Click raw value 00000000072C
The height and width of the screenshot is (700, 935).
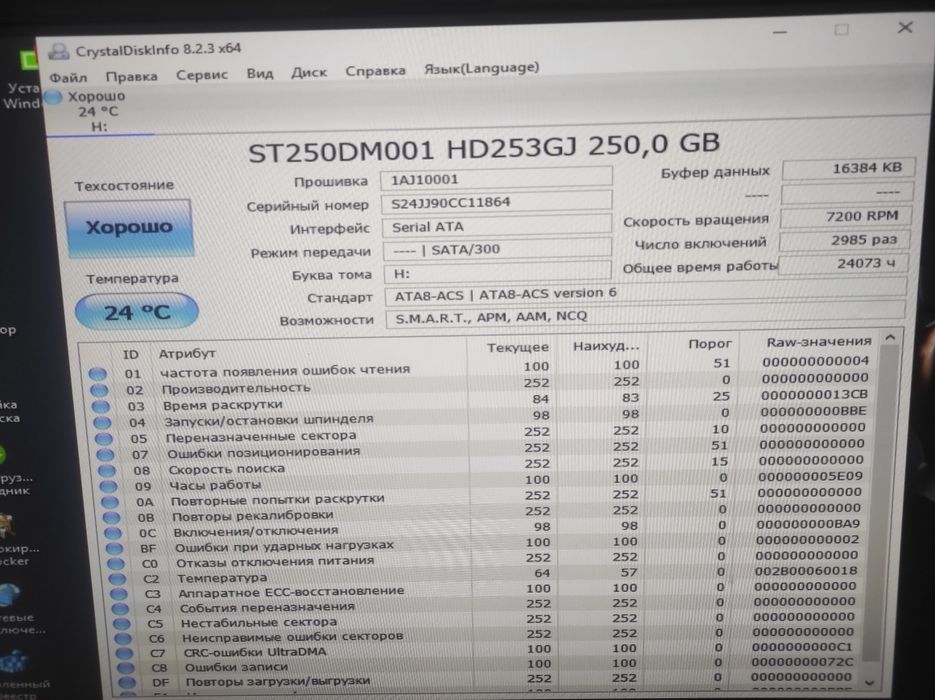click(802, 662)
